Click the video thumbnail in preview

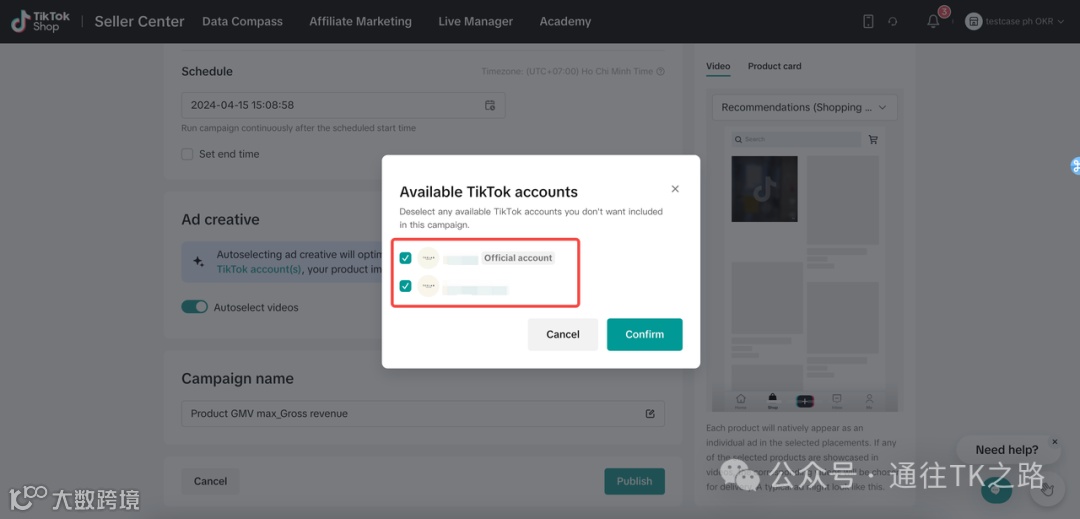(x=765, y=189)
